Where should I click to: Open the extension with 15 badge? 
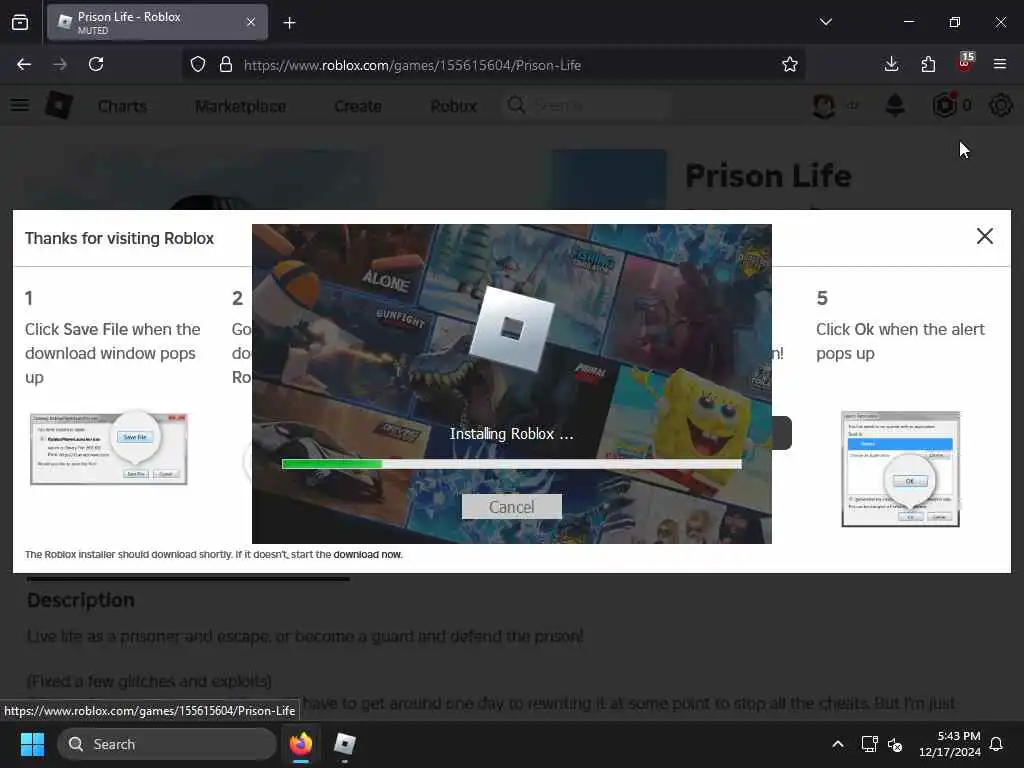(965, 63)
